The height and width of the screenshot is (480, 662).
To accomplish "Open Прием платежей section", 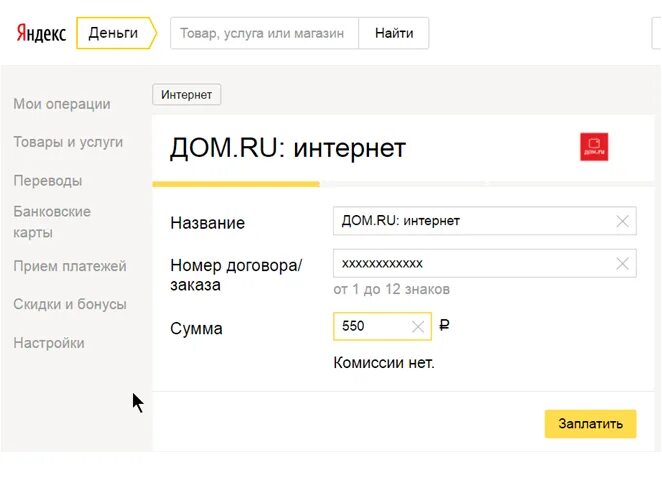I will [x=70, y=266].
